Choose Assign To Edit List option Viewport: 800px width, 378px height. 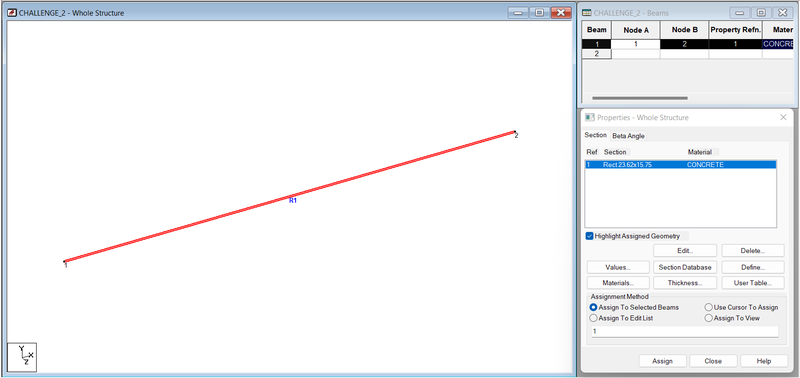tap(593, 318)
